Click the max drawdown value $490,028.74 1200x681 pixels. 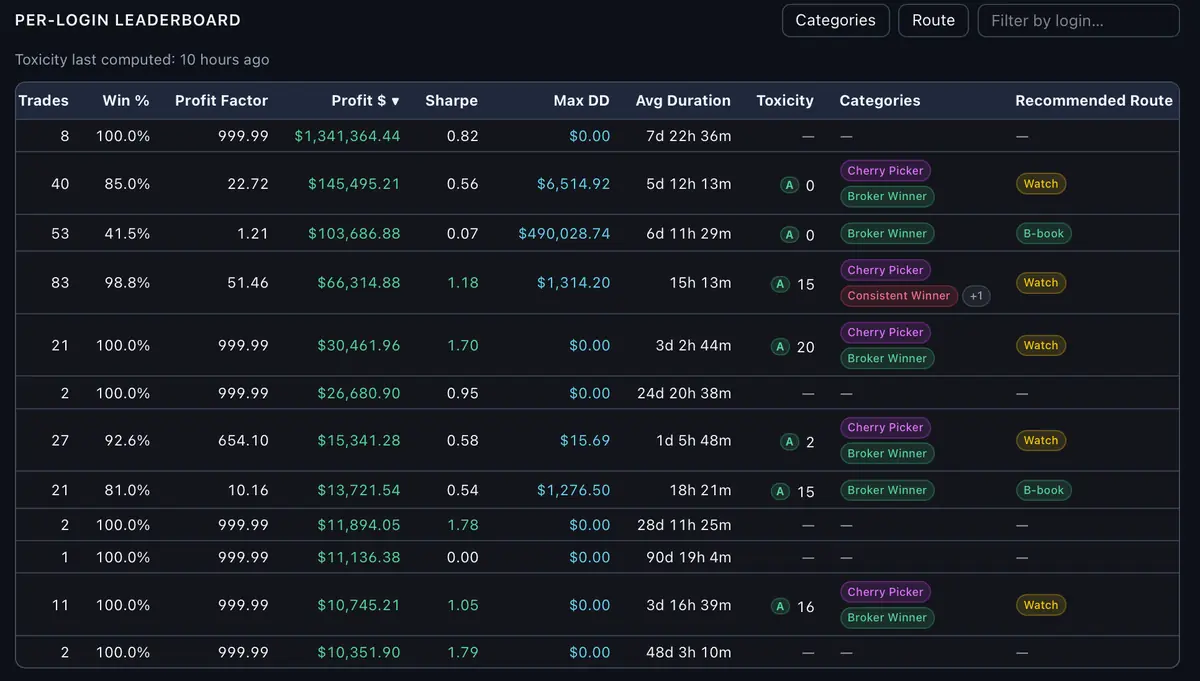(564, 233)
